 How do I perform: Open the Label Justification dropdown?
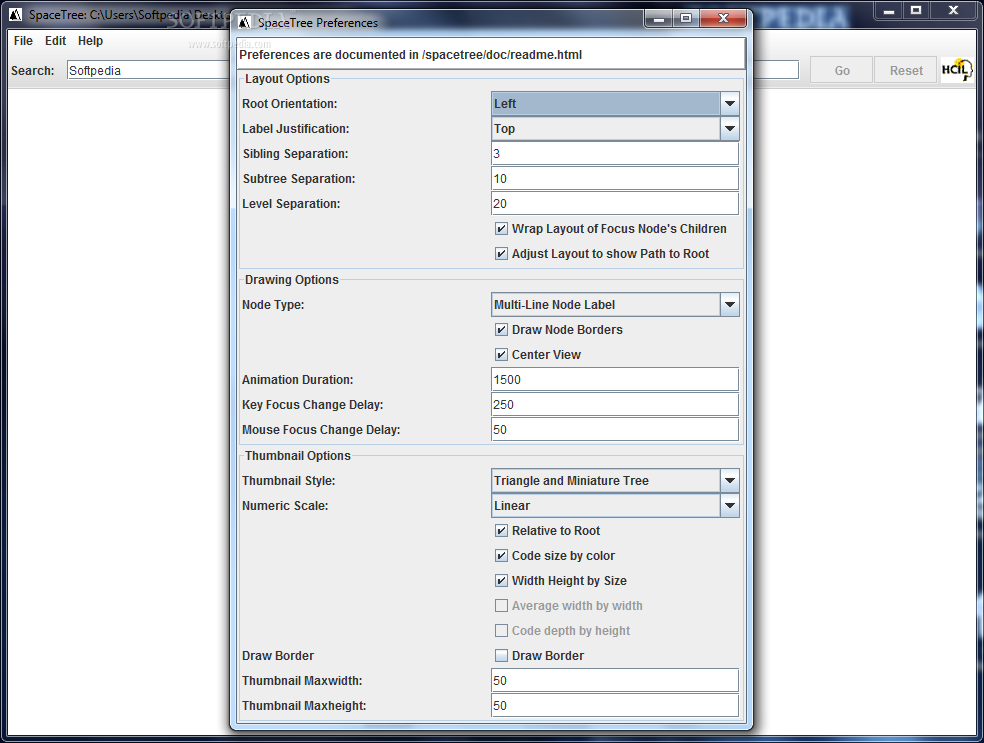coord(729,129)
